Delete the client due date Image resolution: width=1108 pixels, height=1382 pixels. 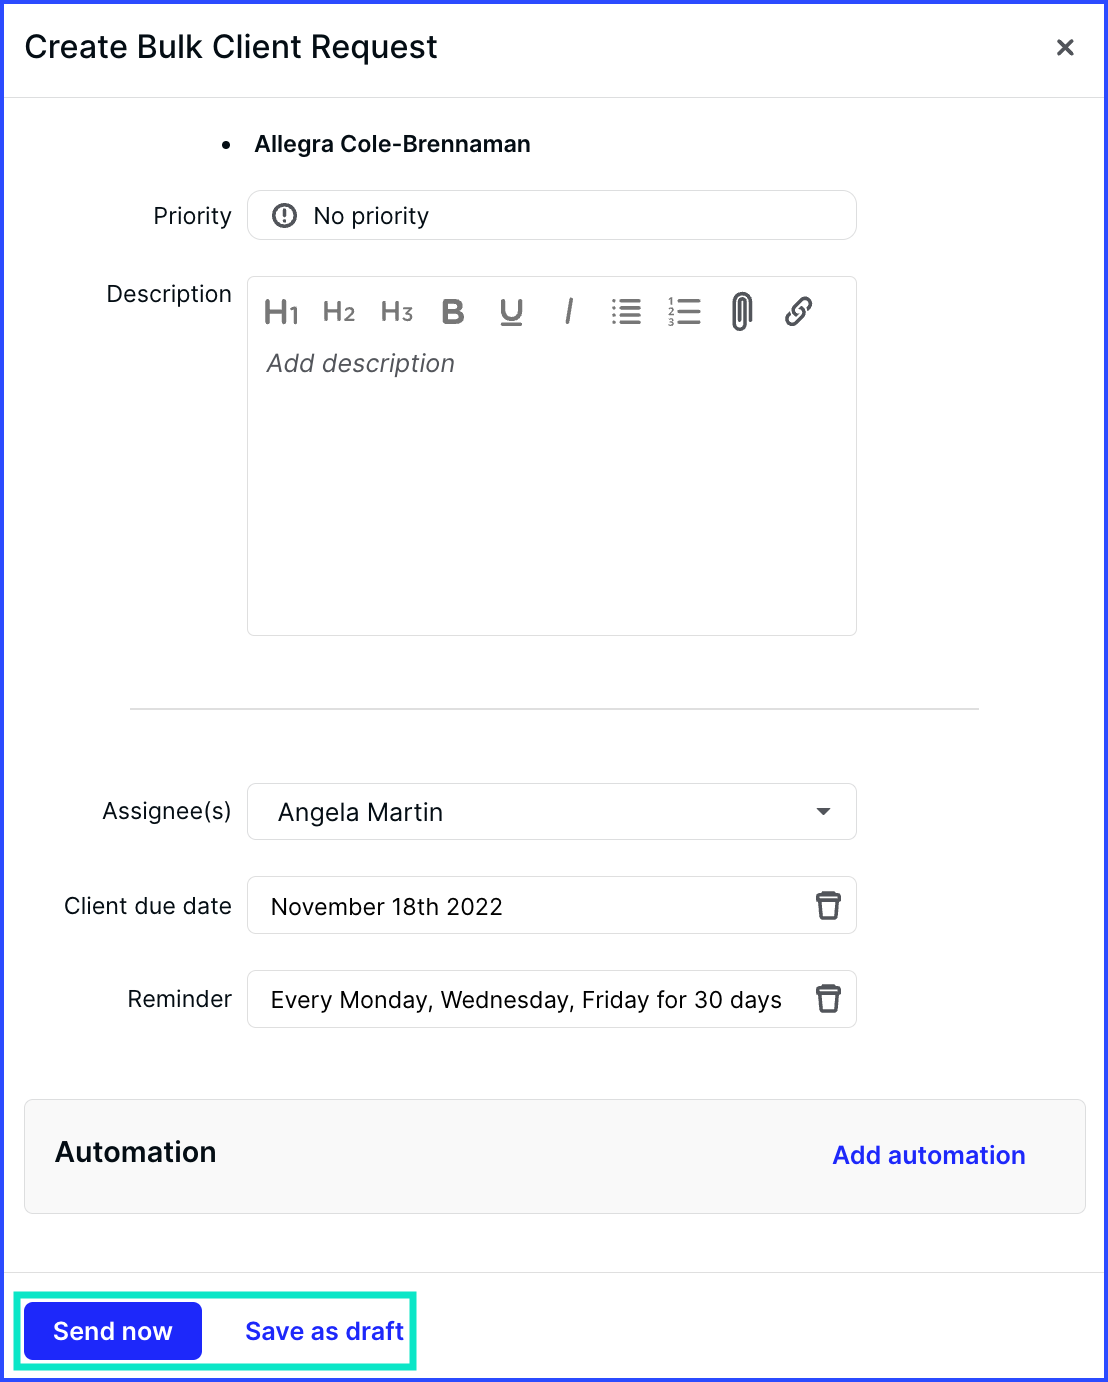828,906
